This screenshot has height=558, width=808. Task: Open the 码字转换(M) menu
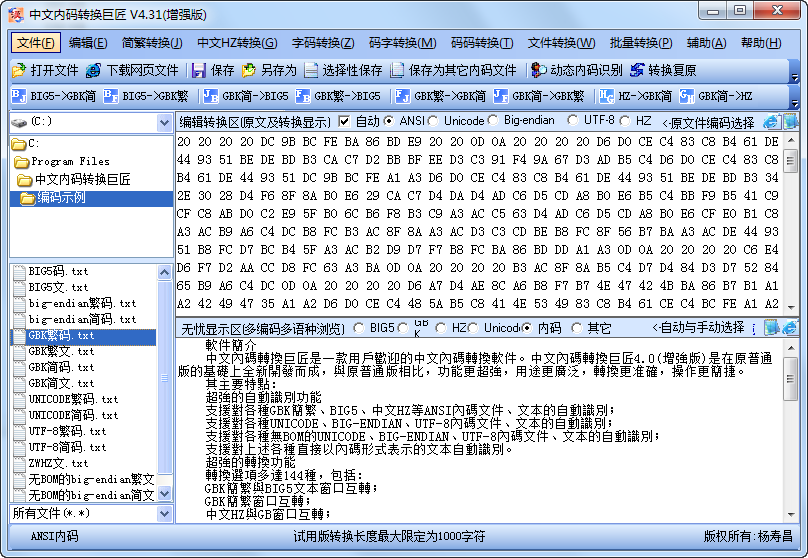point(402,43)
